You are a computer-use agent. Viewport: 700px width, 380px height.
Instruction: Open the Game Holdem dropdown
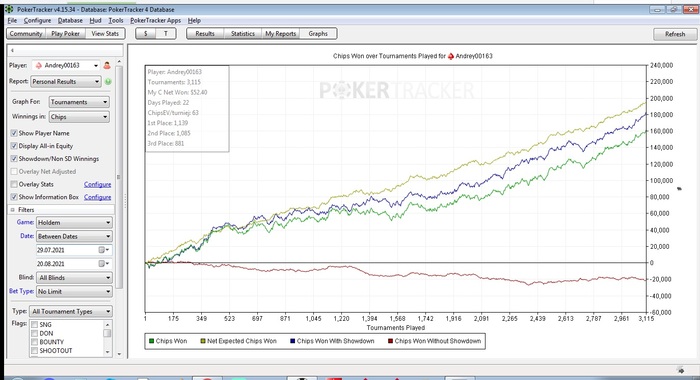[74, 222]
